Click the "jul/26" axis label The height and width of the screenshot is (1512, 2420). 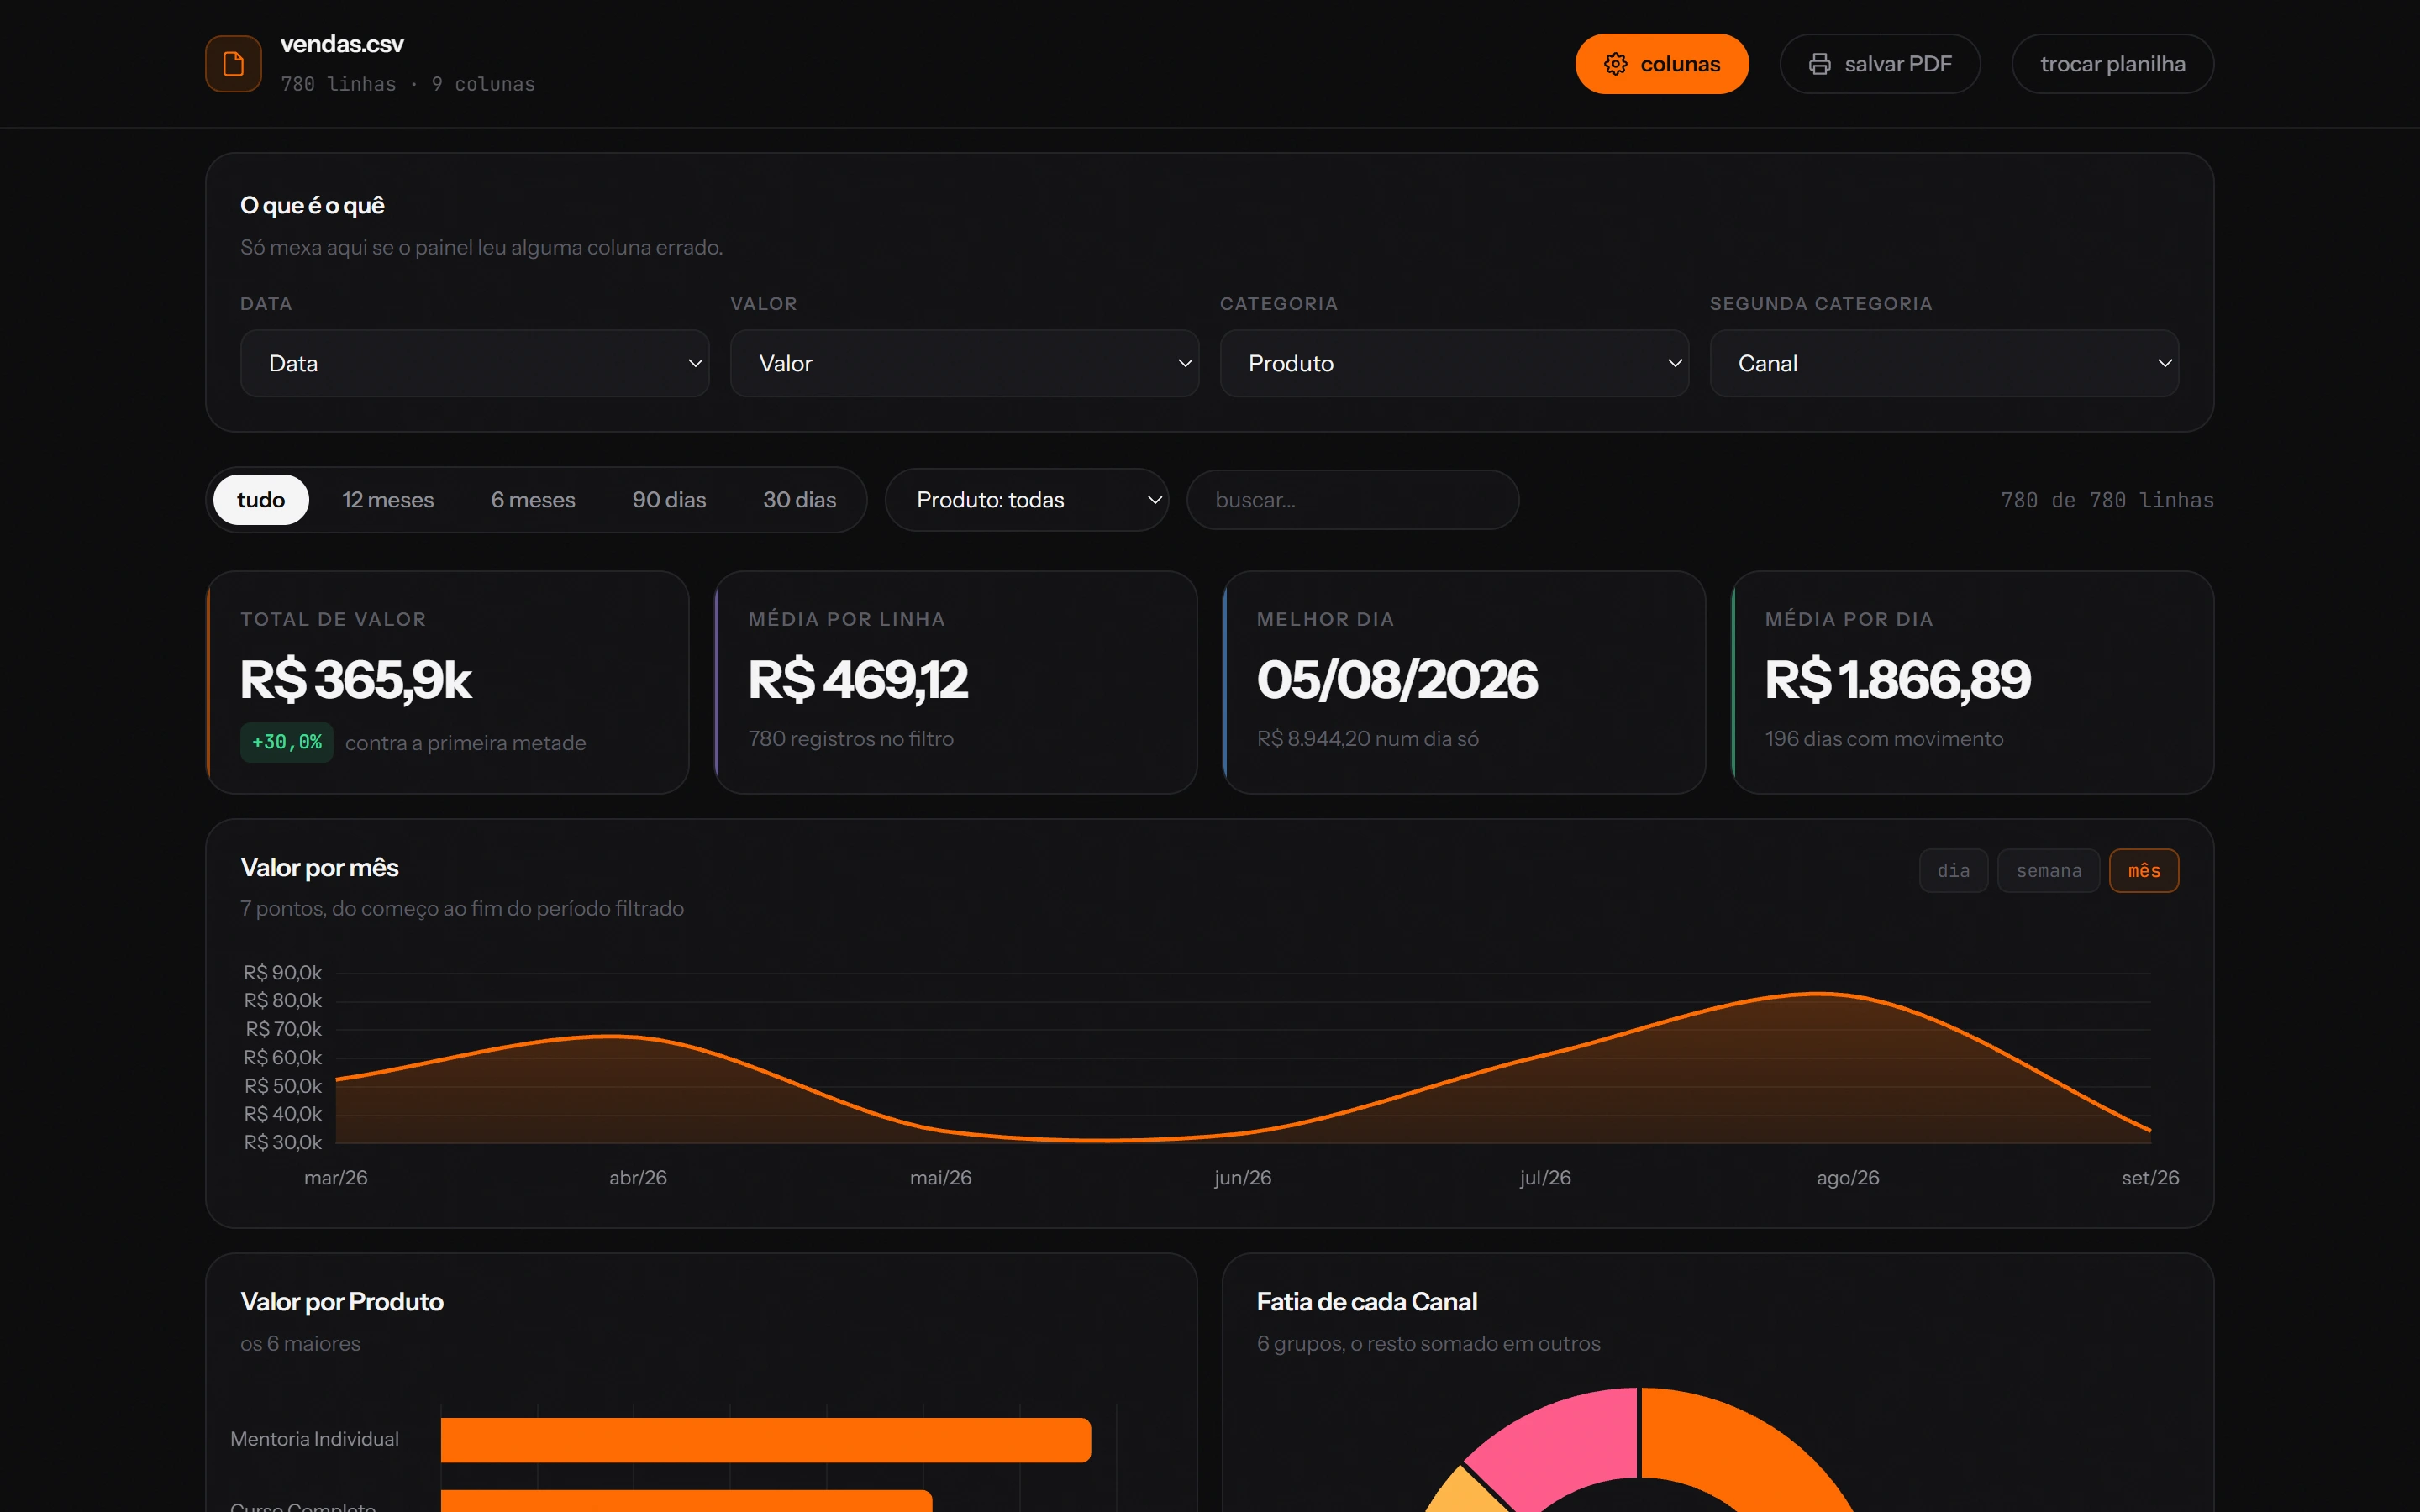coord(1546,1178)
